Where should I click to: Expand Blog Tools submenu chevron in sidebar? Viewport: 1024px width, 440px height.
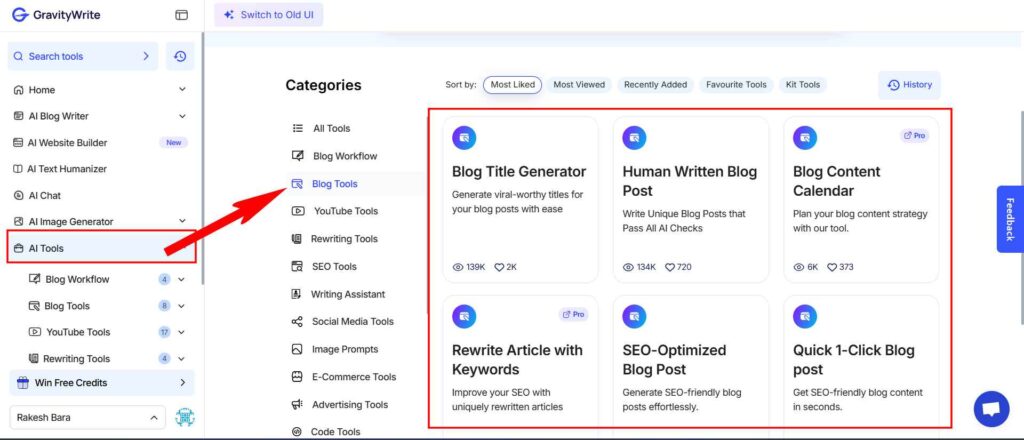click(182, 306)
